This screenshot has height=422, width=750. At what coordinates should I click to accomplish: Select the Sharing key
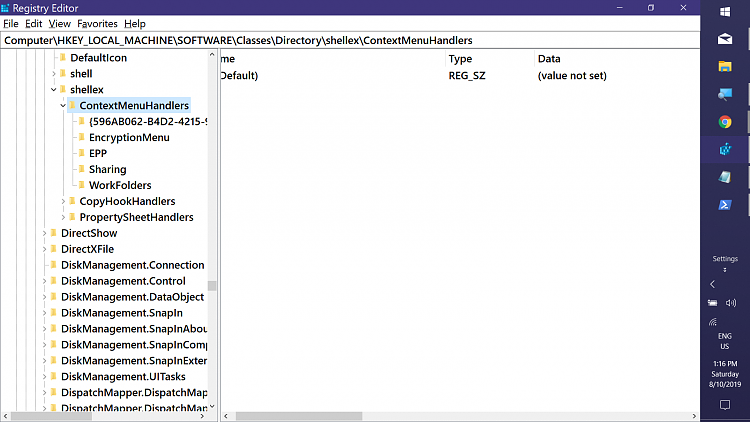point(108,169)
